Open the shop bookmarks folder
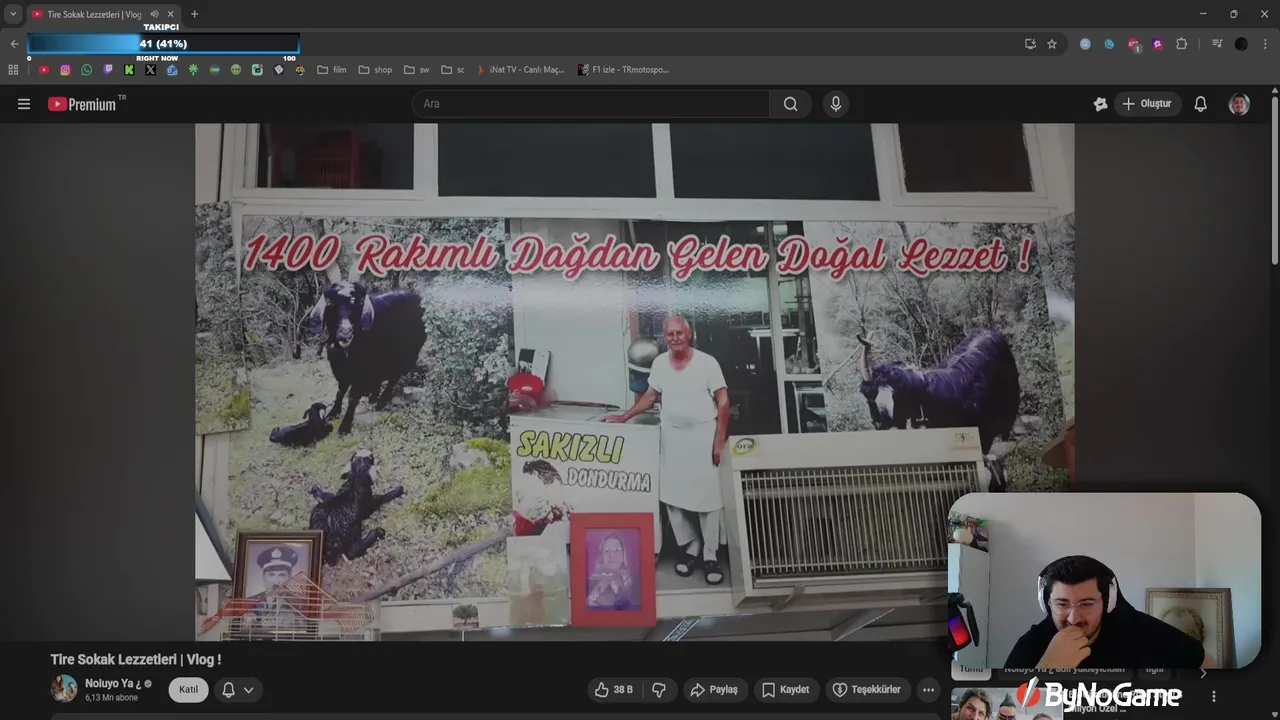This screenshot has height=720, width=1280. pos(375,70)
